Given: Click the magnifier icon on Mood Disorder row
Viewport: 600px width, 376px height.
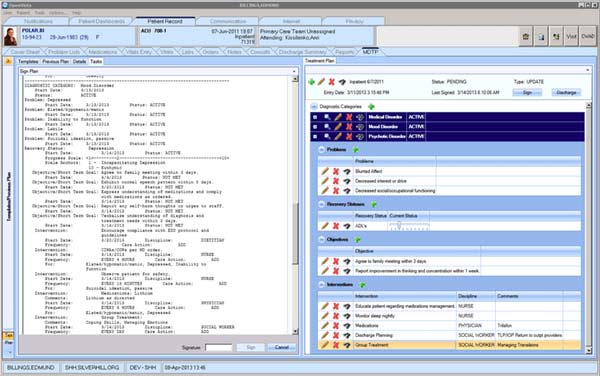Looking at the screenshot, I should (327, 127).
